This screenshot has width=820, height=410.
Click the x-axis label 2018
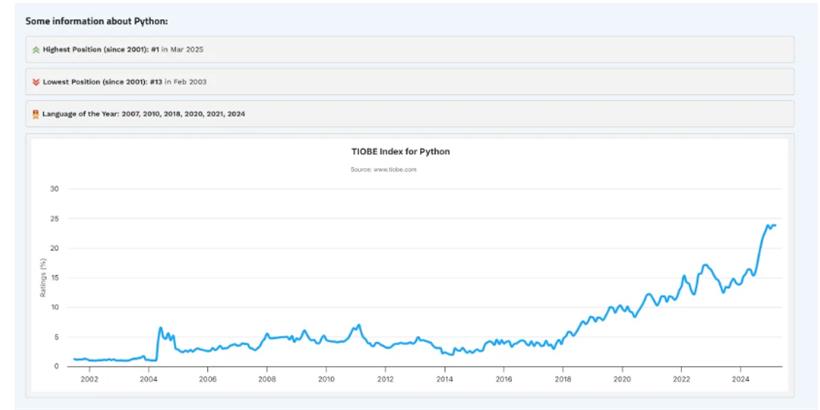click(563, 378)
